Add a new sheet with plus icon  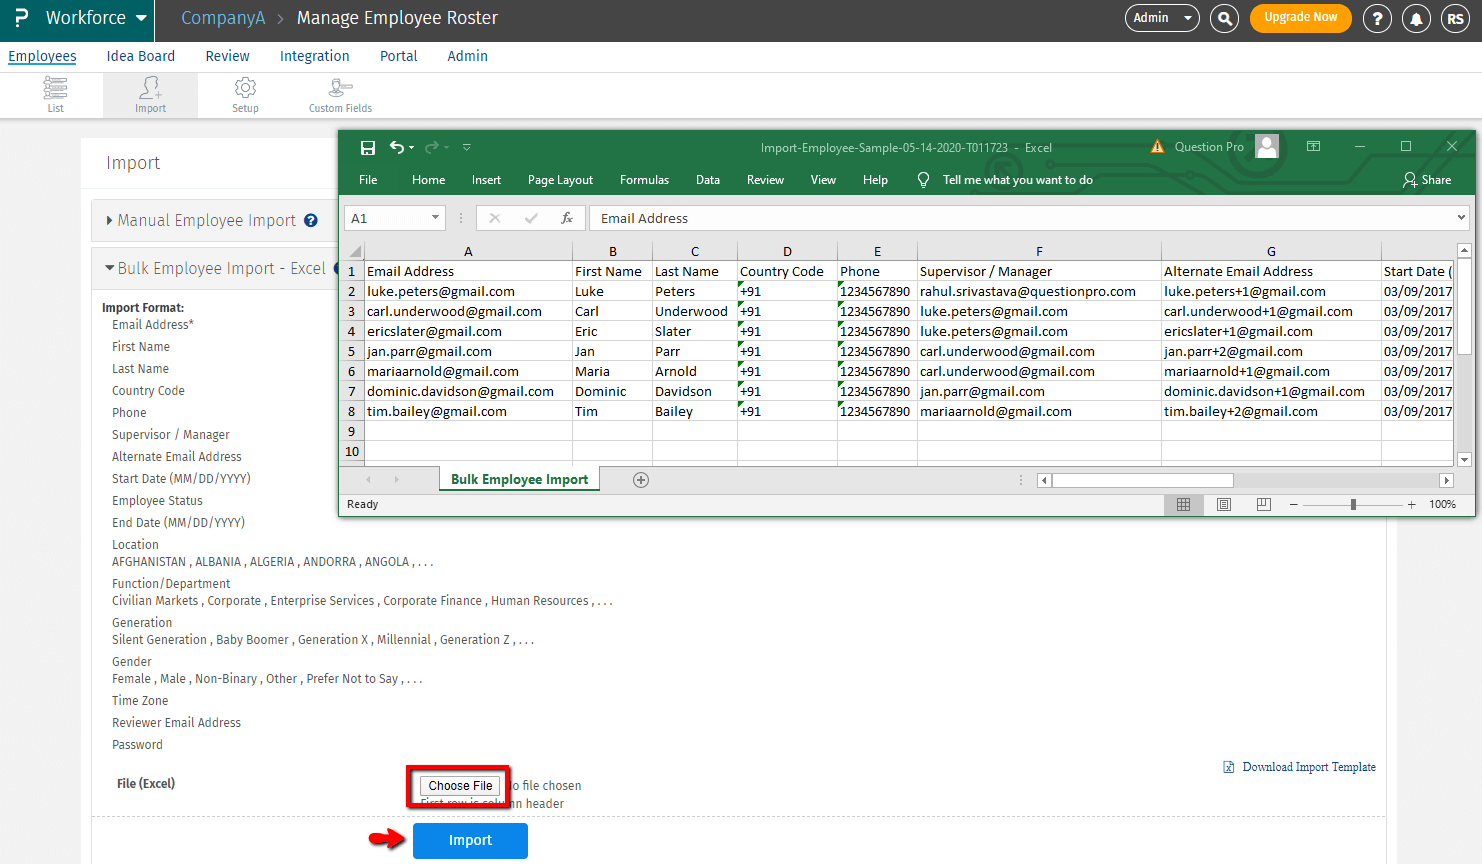[641, 480]
